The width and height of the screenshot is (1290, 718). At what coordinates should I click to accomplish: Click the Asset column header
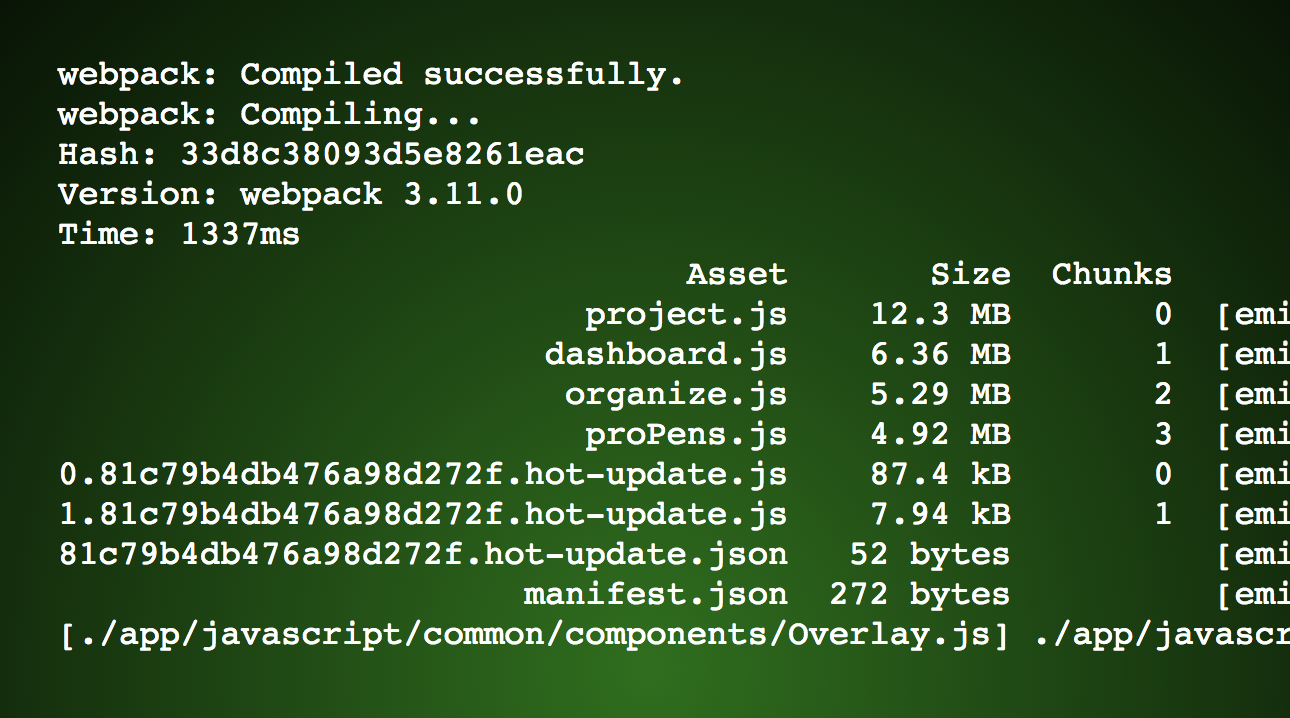(x=736, y=275)
